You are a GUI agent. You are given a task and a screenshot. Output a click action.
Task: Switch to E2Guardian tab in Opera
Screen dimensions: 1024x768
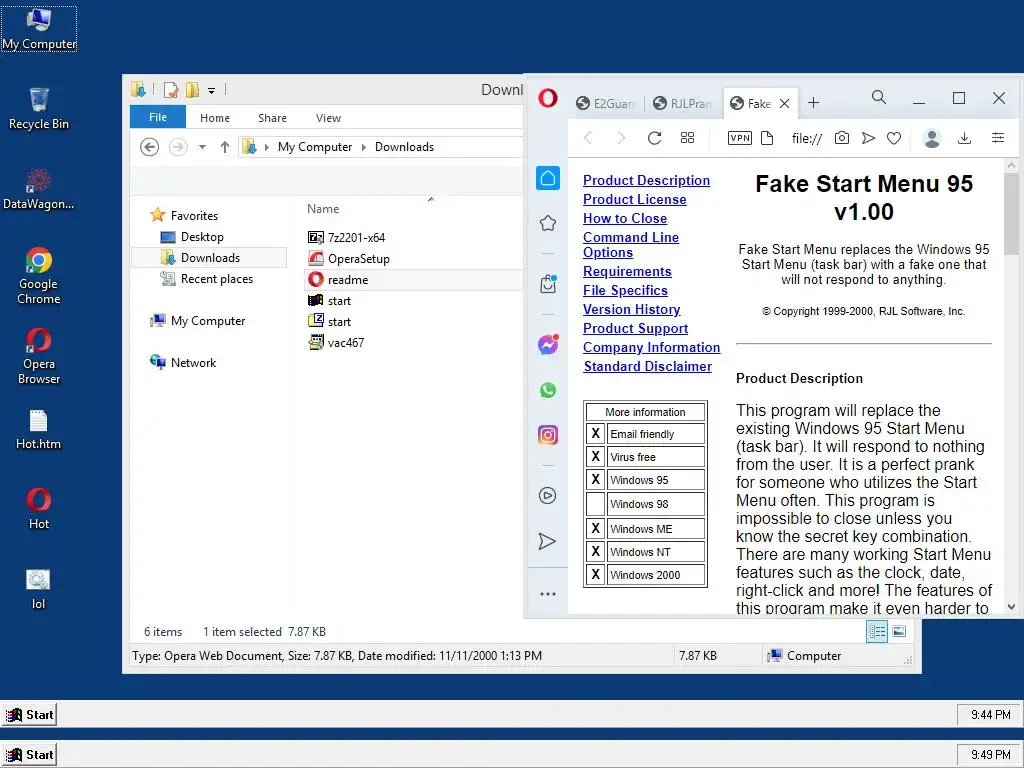(x=605, y=103)
